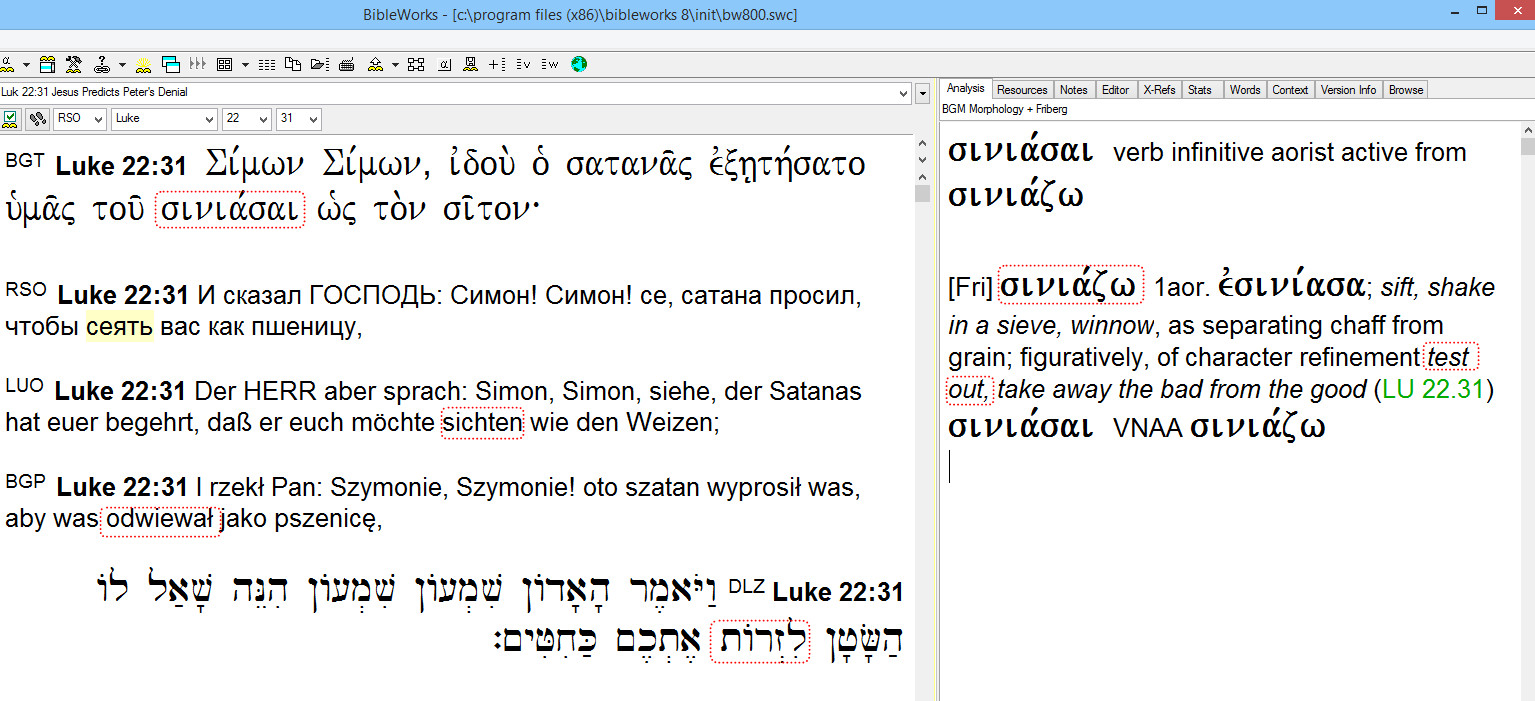Click the window-with-people toolbar icon
Viewport: 1535px width, 701px height.
tap(47, 64)
